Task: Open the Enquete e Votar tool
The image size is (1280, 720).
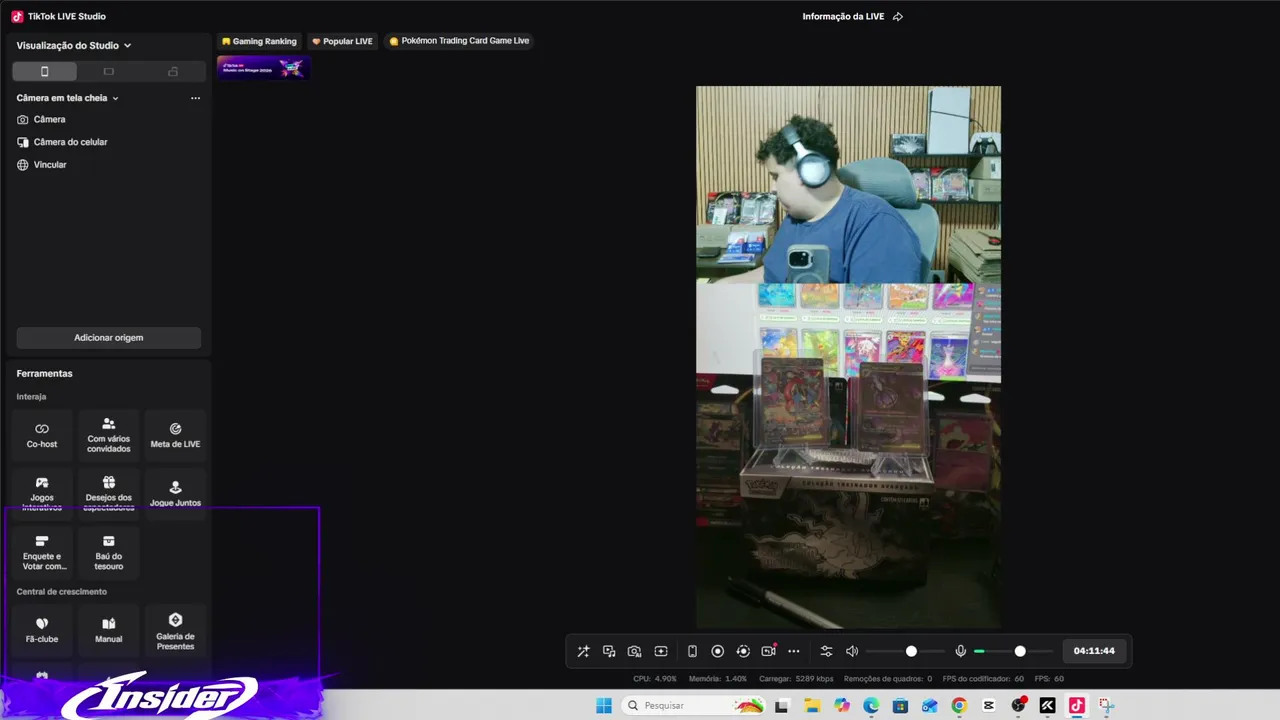Action: coord(42,553)
